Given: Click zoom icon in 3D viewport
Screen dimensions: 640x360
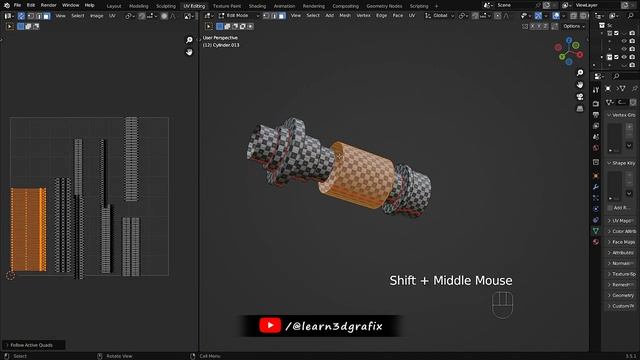Looking at the screenshot, I should click(x=580, y=73).
